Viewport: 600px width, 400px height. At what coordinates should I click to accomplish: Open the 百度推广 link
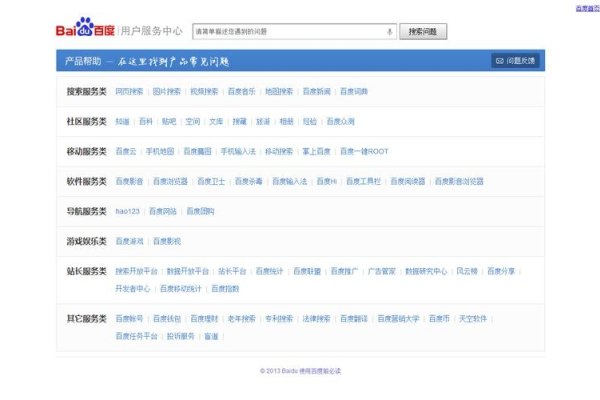(x=344, y=271)
